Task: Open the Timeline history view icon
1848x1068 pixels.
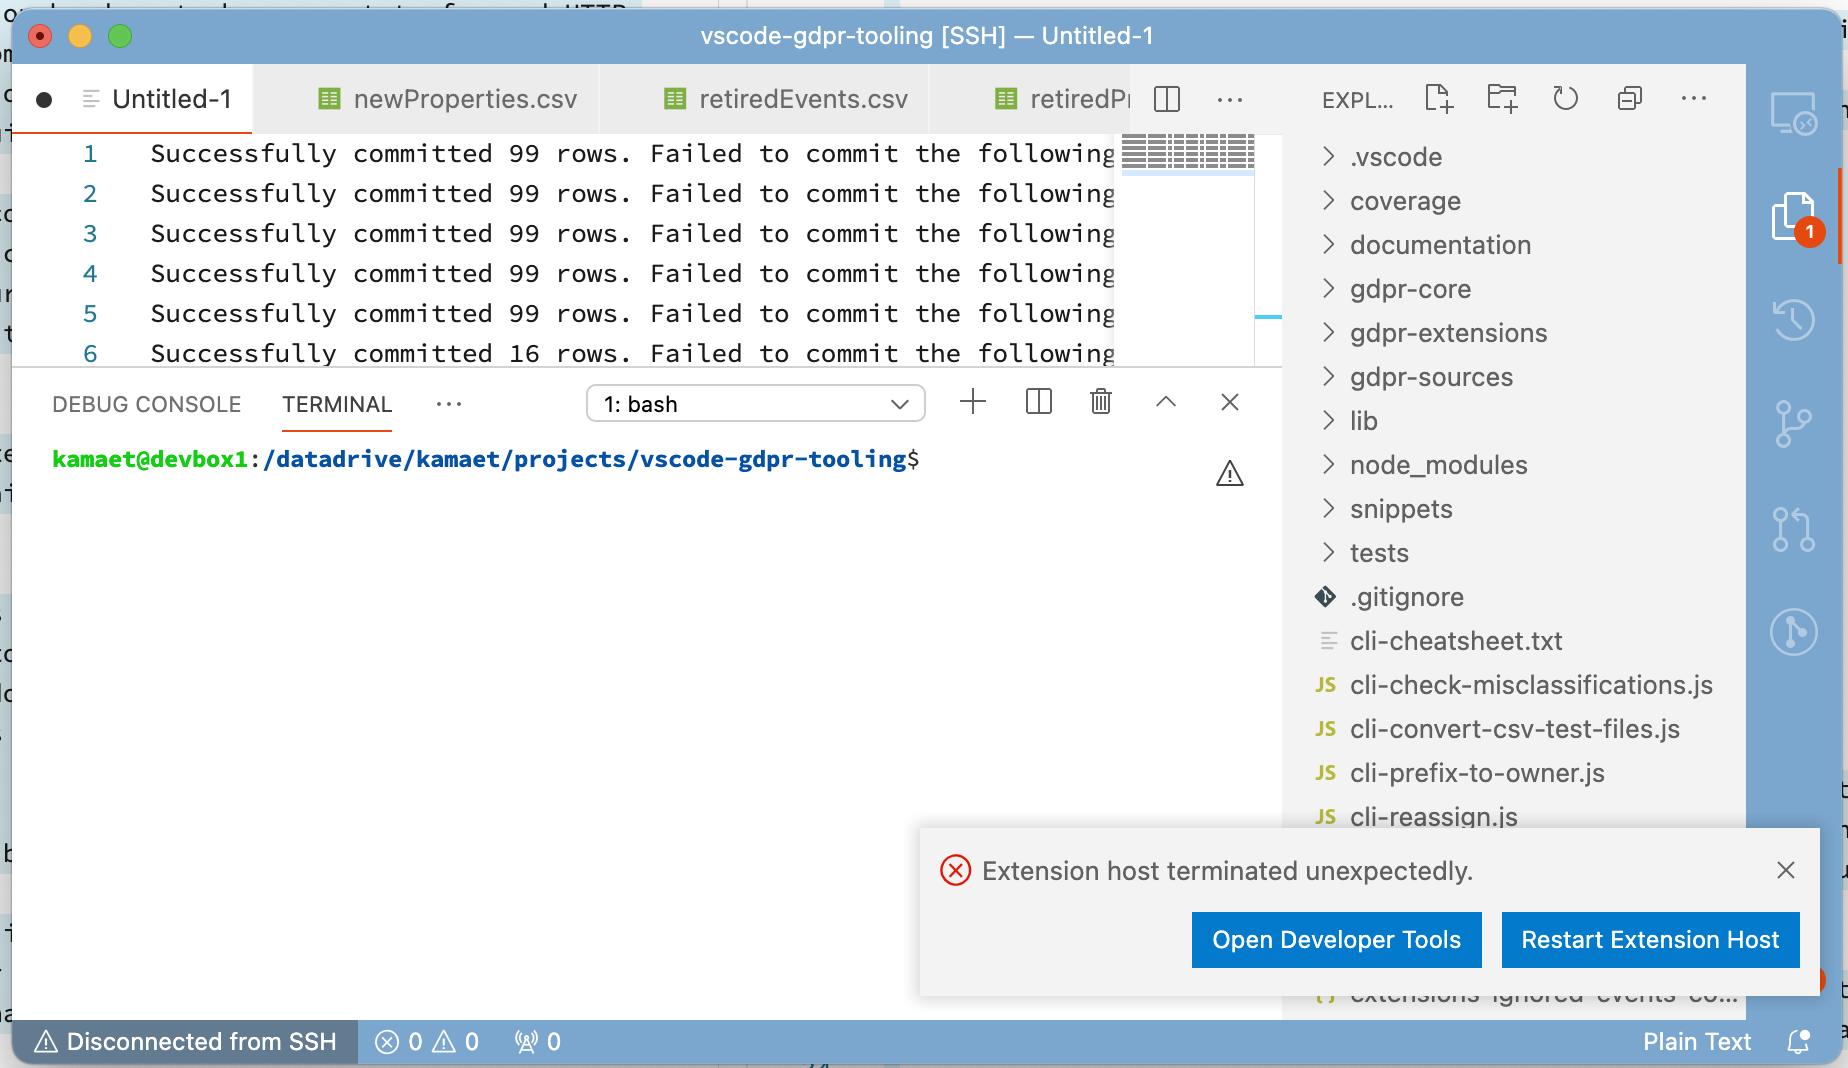Action: [x=1793, y=320]
